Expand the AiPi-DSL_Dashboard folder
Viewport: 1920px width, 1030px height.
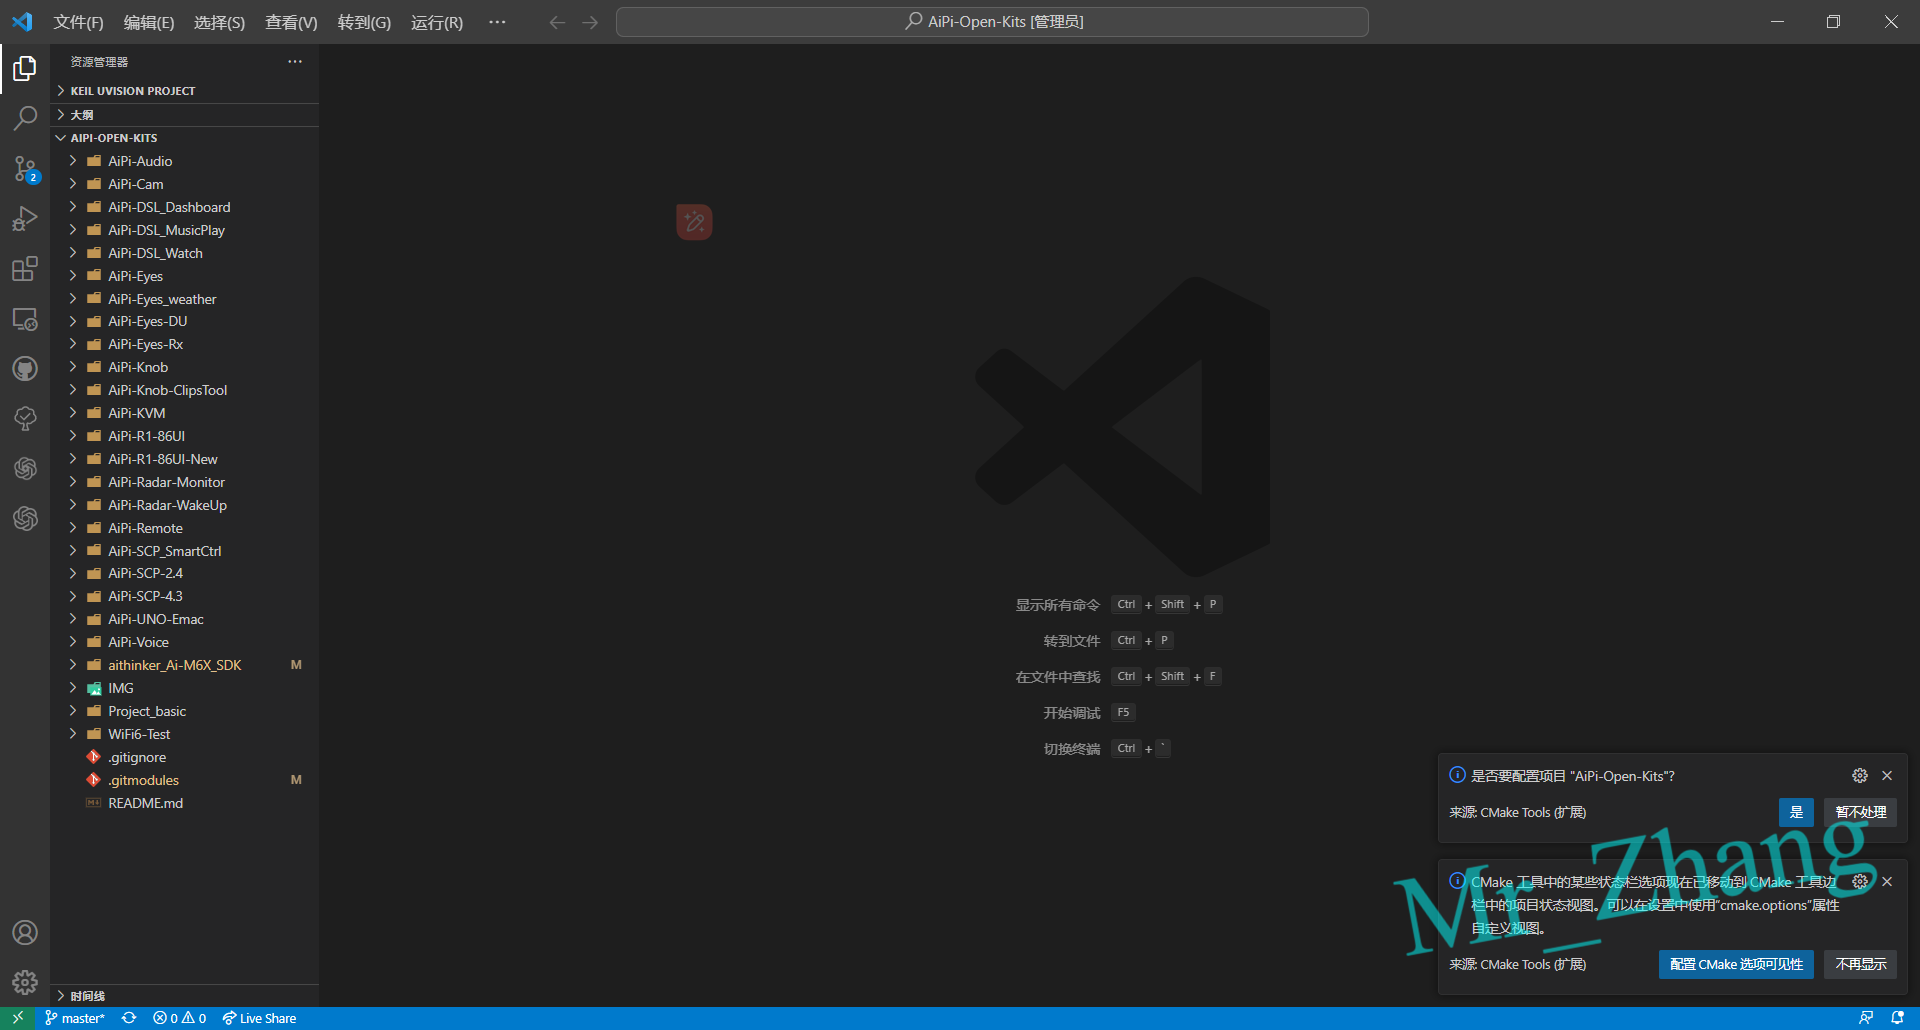coord(185,207)
